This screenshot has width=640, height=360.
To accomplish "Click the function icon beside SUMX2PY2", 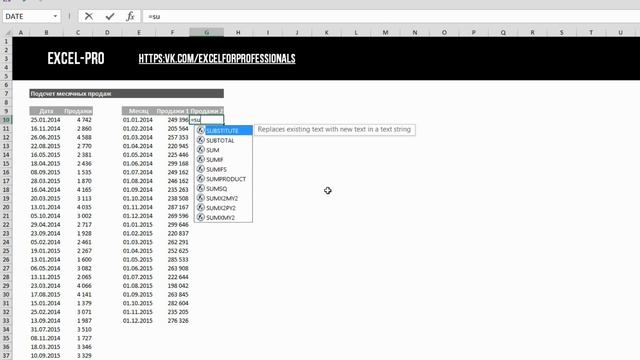I will [x=200, y=208].
